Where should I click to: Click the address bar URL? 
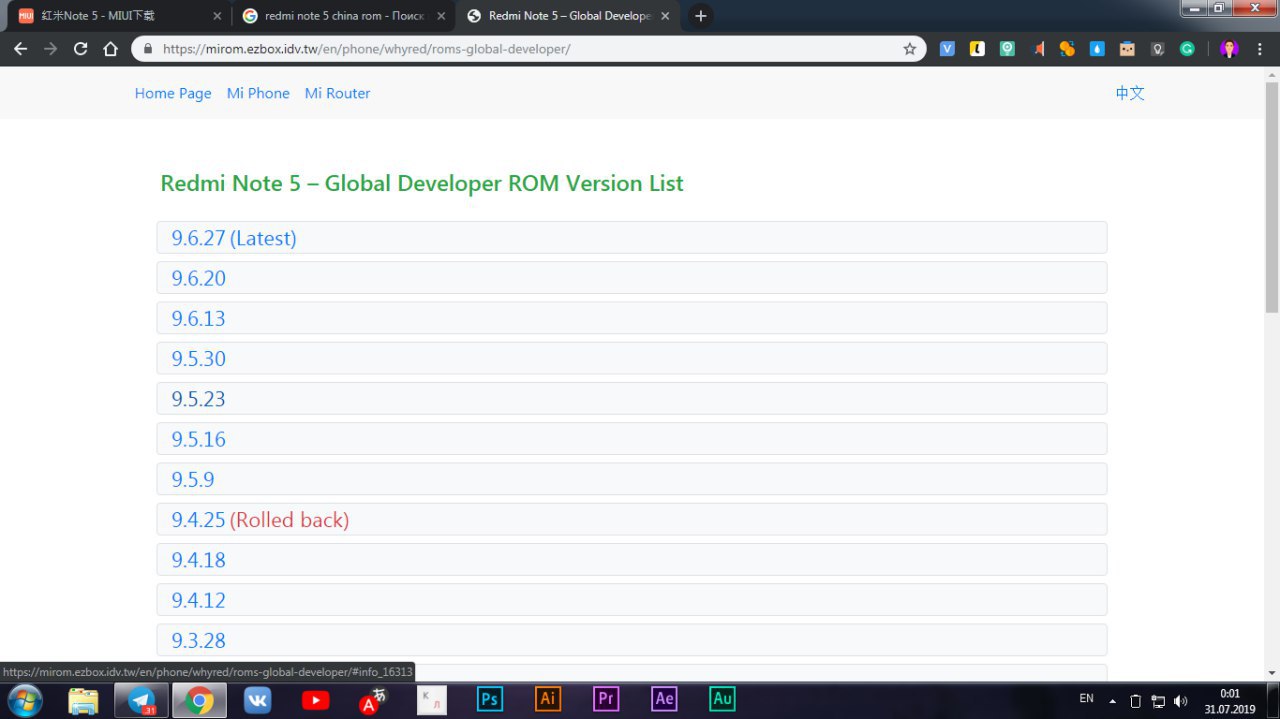[366, 49]
